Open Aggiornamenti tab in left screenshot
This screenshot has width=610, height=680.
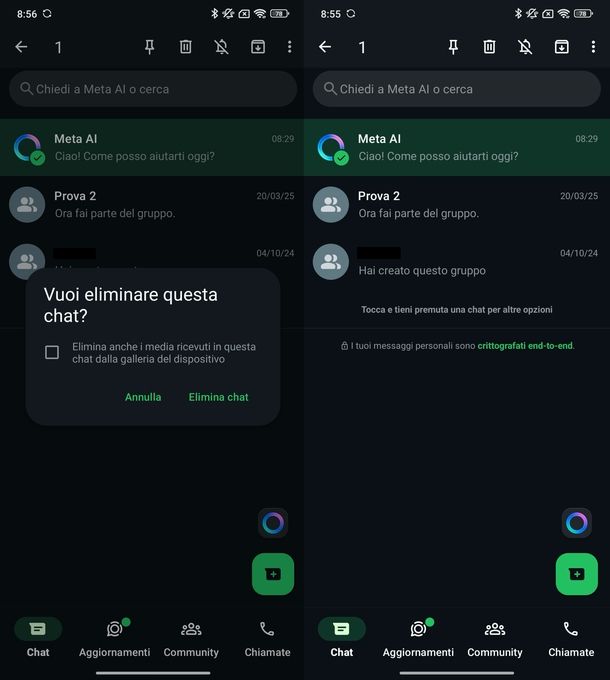pyautogui.click(x=114, y=640)
